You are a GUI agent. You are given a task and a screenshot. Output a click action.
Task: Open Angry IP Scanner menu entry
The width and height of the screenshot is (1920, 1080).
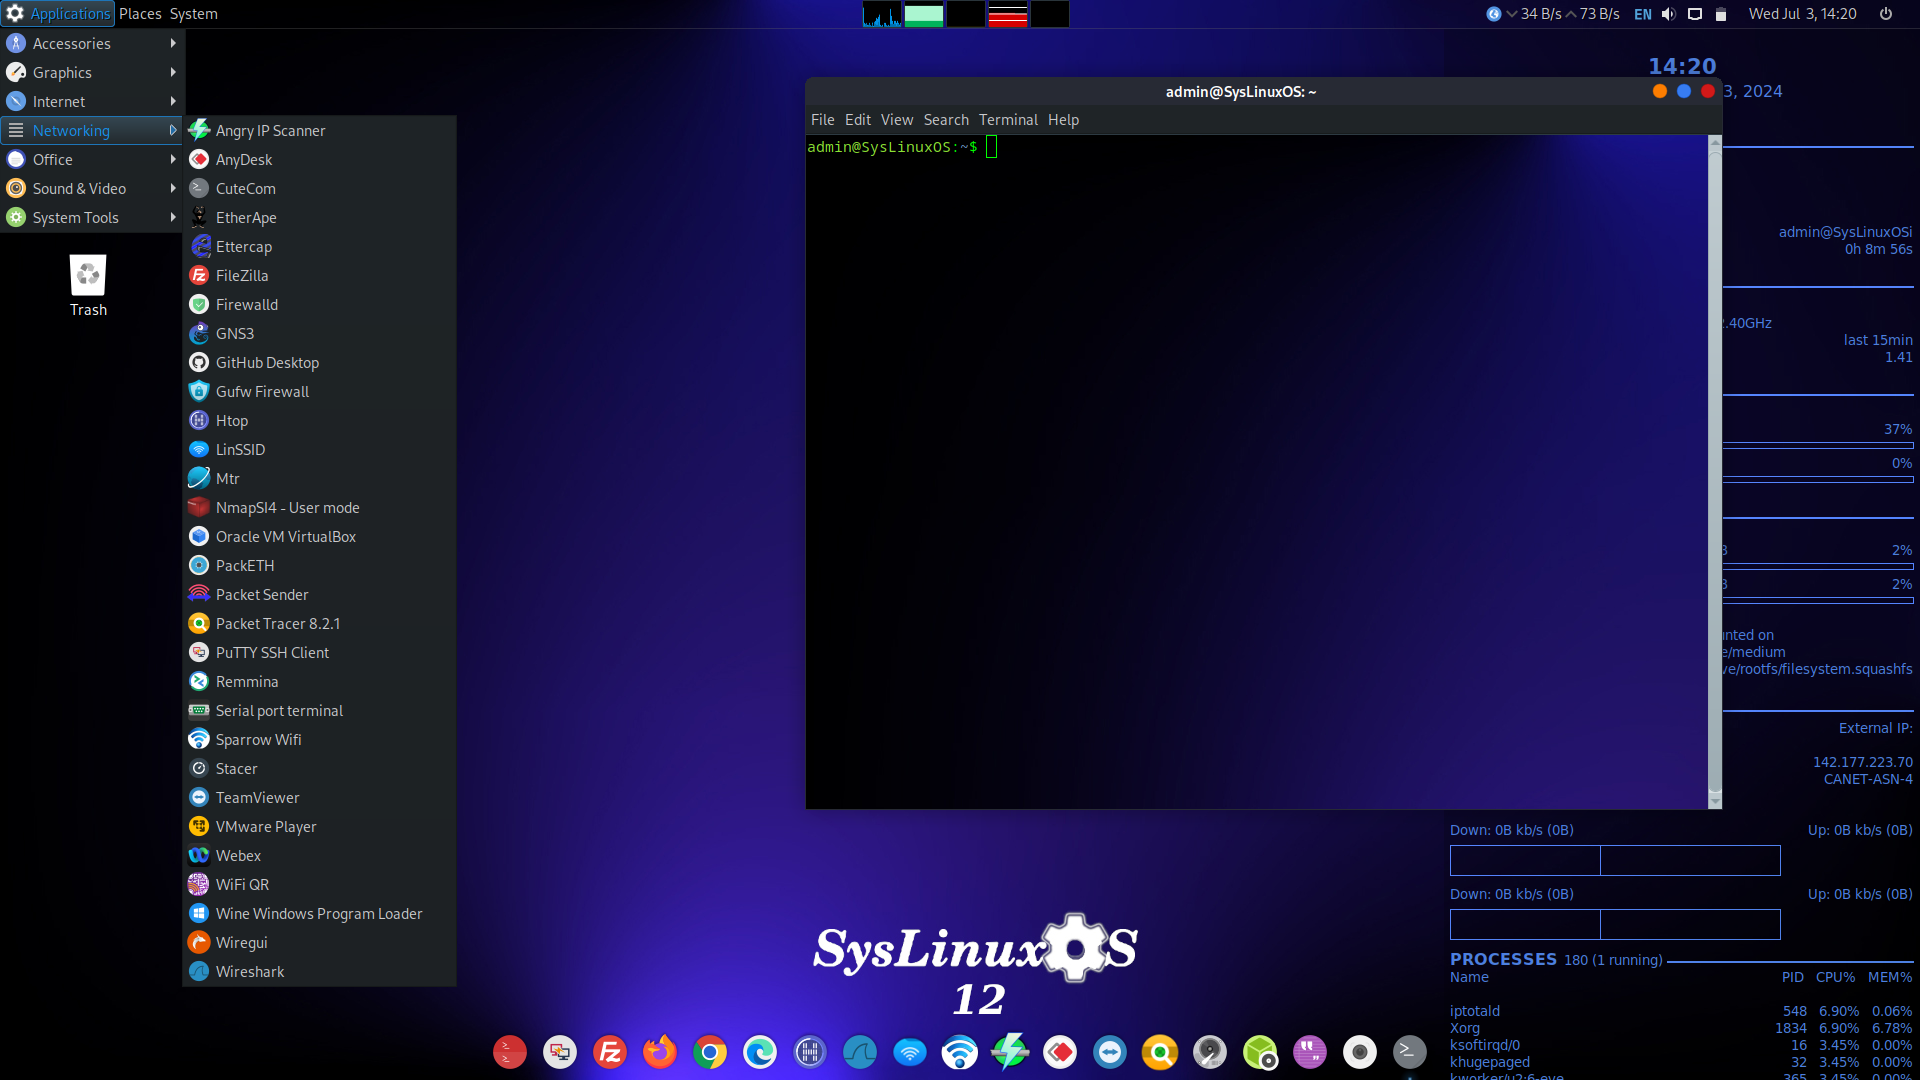coord(319,130)
